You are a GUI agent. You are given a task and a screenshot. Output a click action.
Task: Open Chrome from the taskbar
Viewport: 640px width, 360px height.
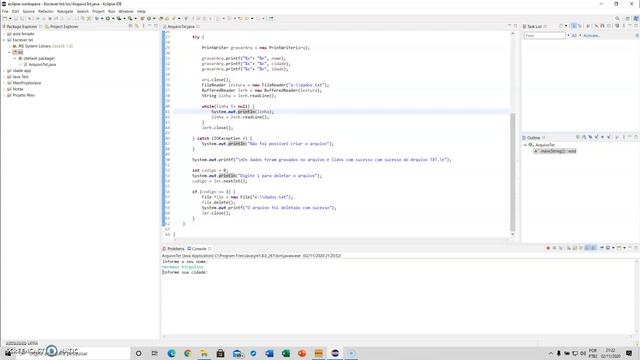pos(188,353)
